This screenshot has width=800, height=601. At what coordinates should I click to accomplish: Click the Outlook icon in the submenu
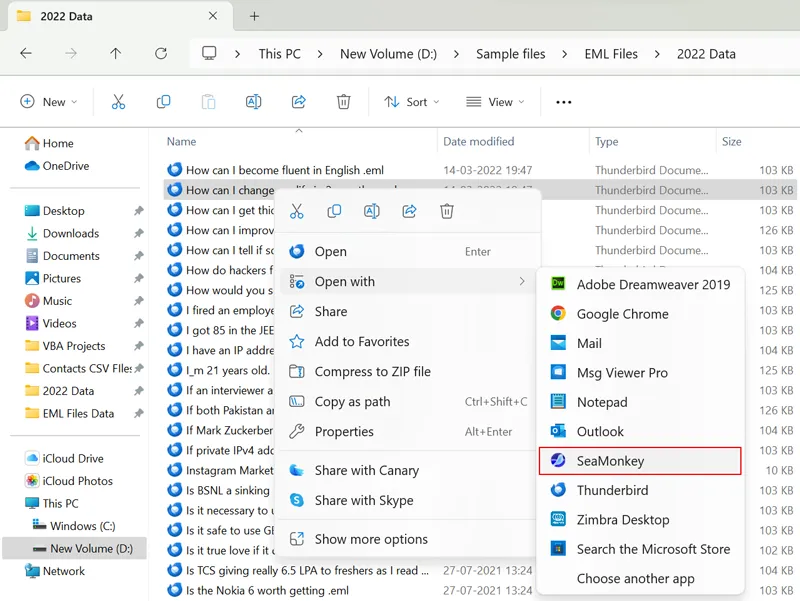click(558, 431)
